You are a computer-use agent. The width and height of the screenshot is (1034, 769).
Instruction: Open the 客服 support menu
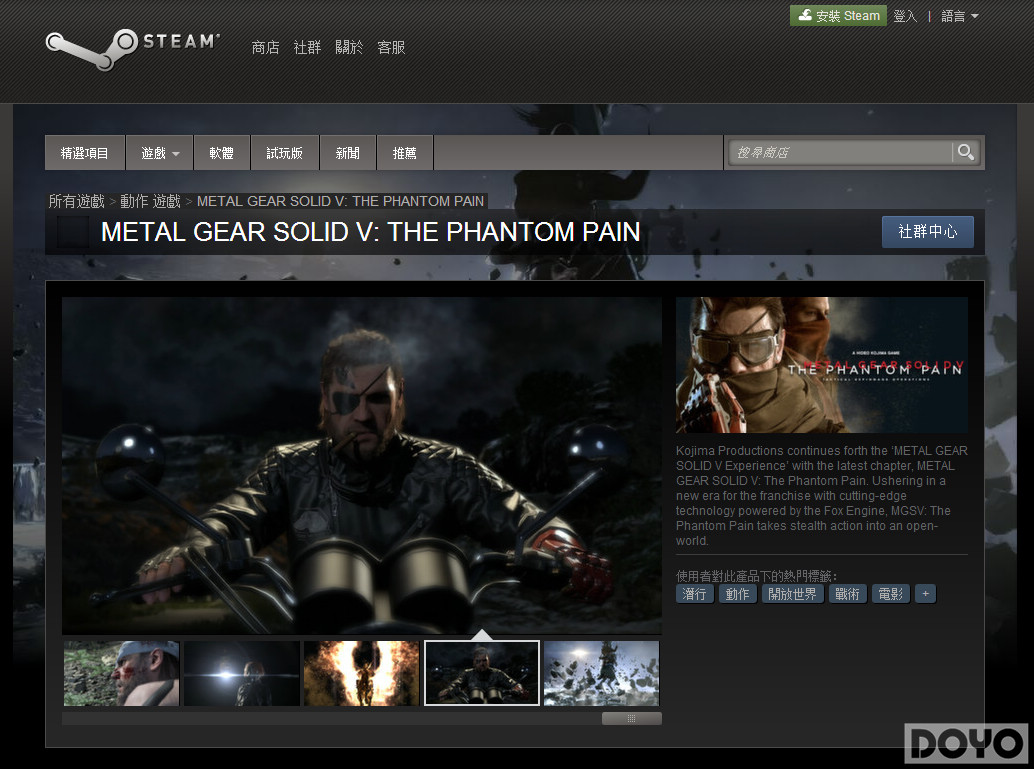coord(391,47)
